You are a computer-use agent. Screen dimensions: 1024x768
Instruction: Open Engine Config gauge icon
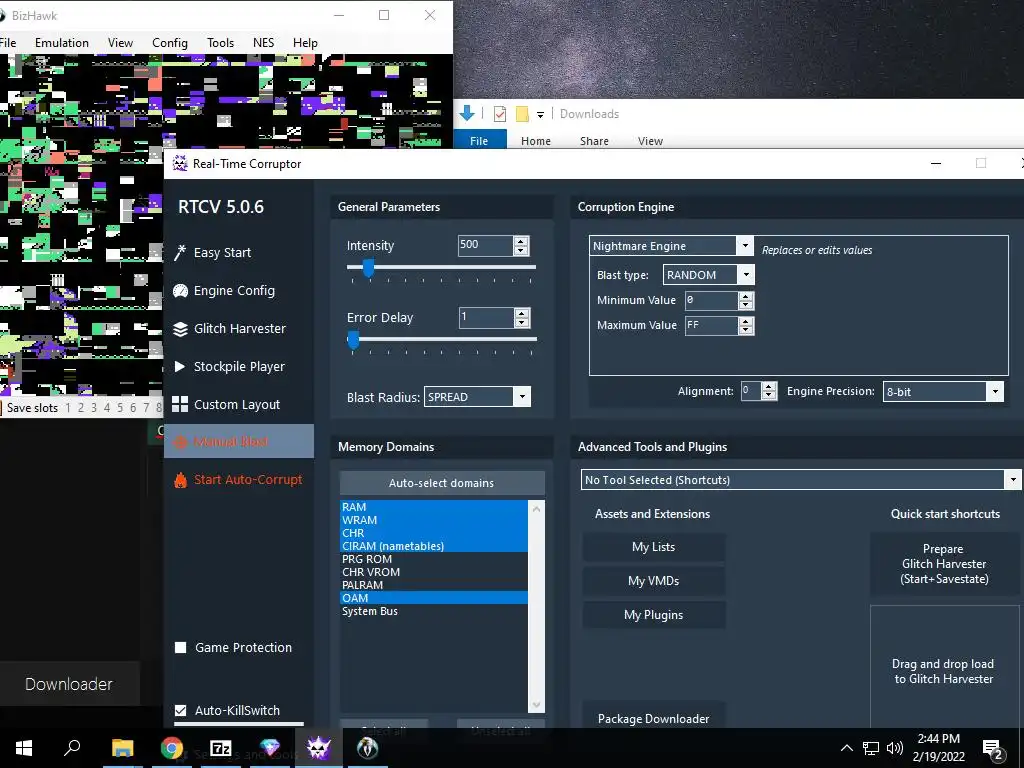(180, 291)
